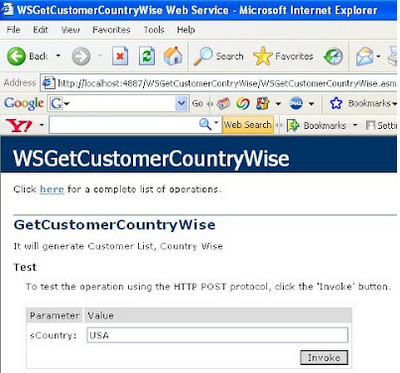Click the Google logo in toolbar

[x=24, y=104]
